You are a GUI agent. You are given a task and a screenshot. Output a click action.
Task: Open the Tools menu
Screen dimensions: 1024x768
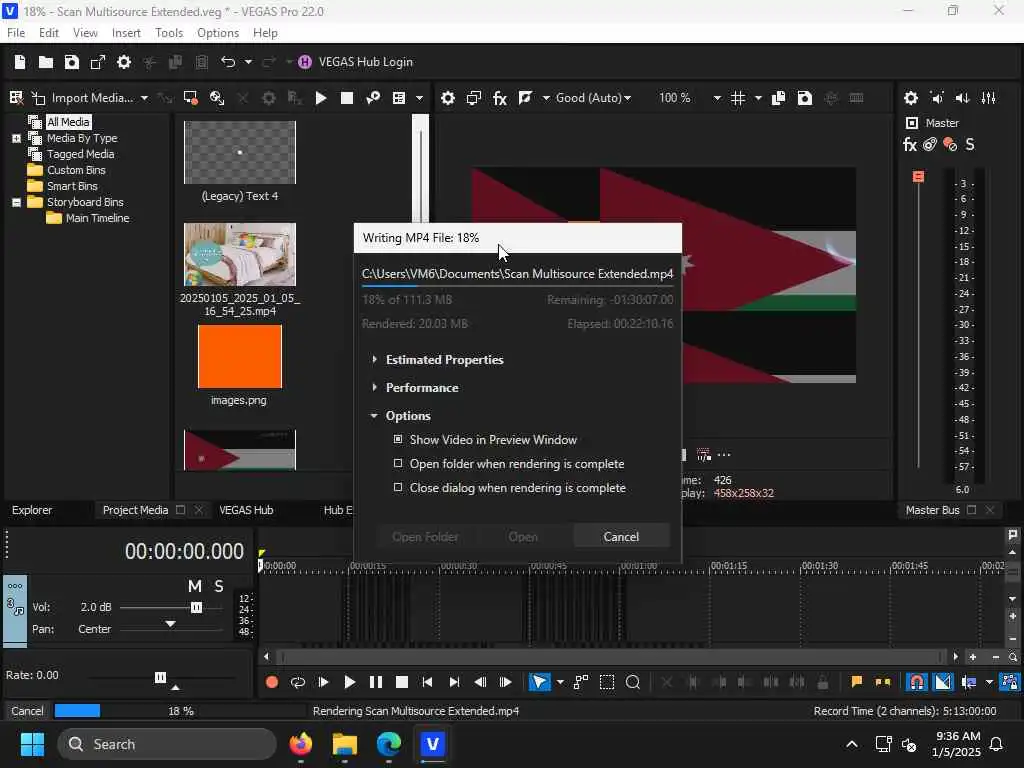(x=169, y=33)
